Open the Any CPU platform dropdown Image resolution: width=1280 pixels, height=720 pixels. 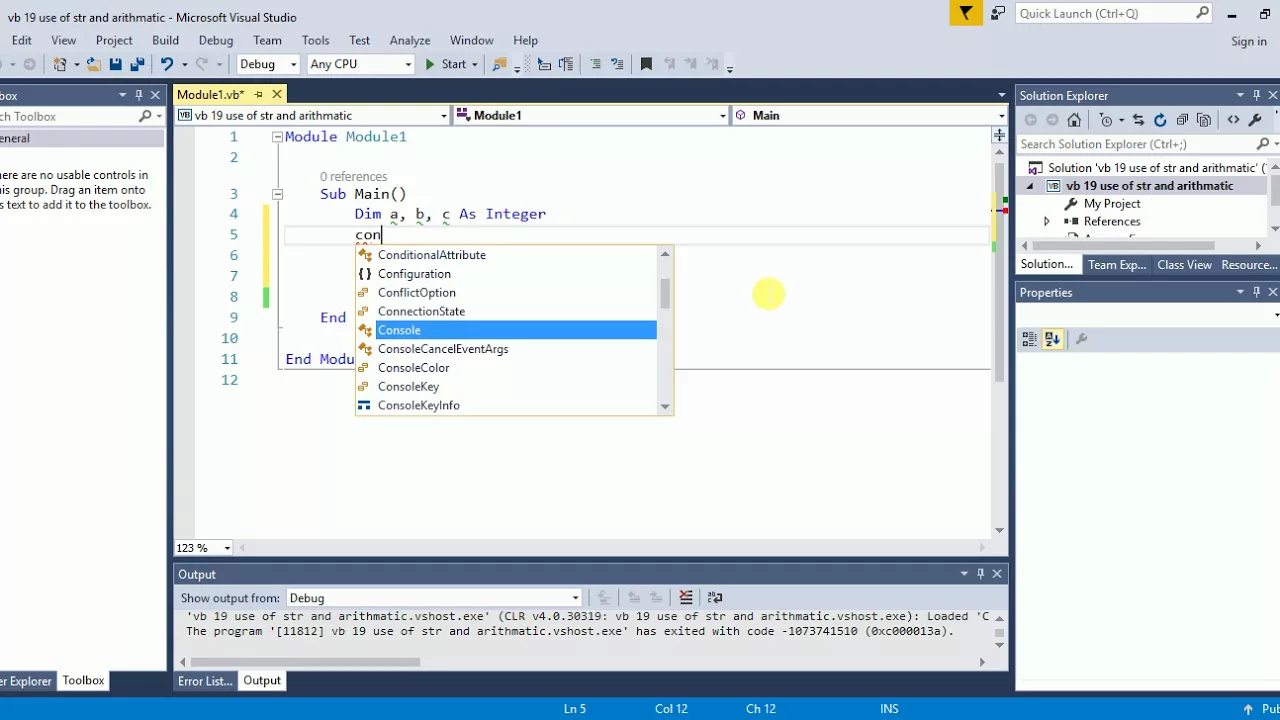(x=360, y=64)
